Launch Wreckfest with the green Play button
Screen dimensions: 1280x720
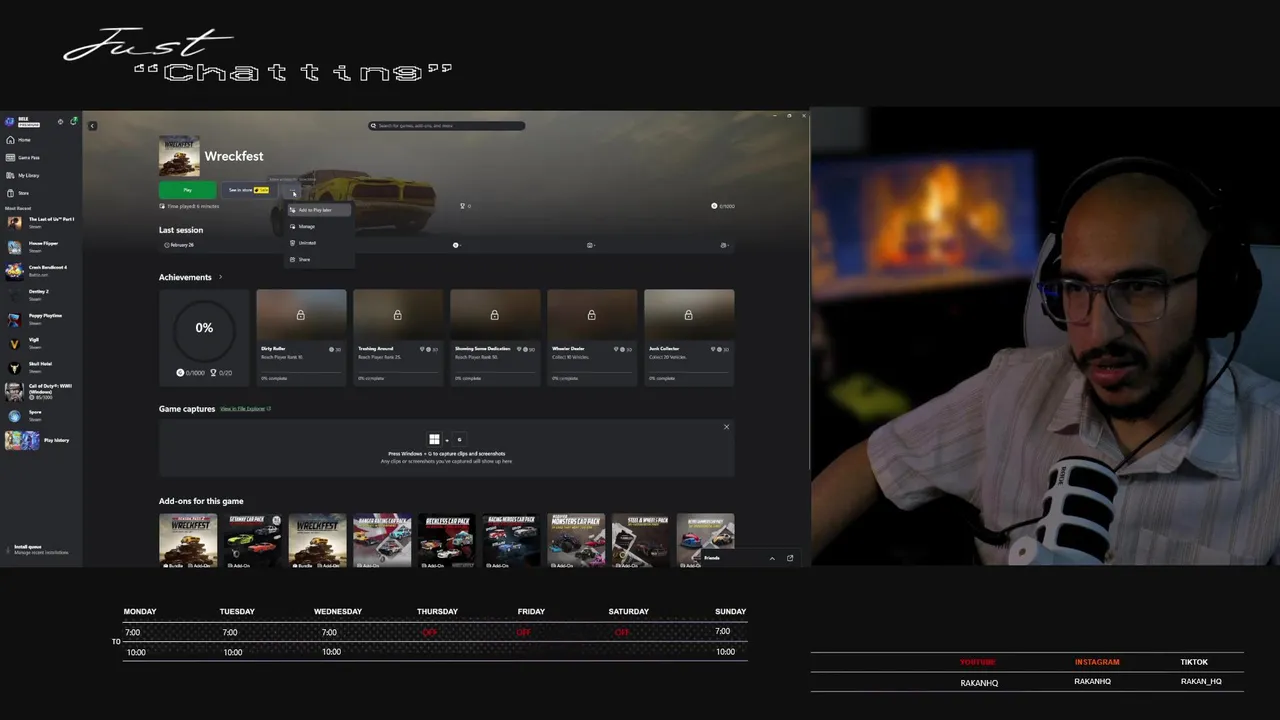(x=187, y=190)
